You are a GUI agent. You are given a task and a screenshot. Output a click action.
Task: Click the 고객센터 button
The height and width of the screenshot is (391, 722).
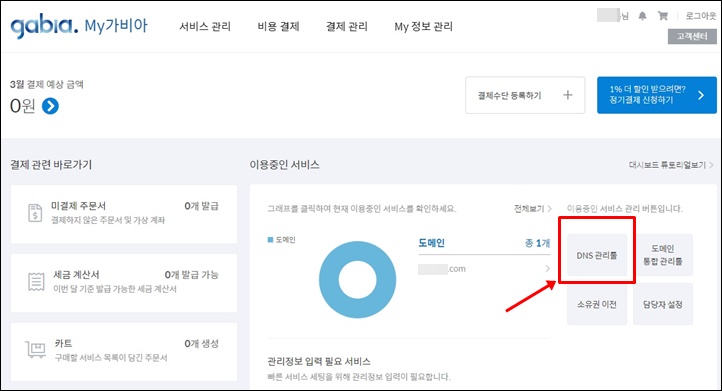tap(692, 36)
